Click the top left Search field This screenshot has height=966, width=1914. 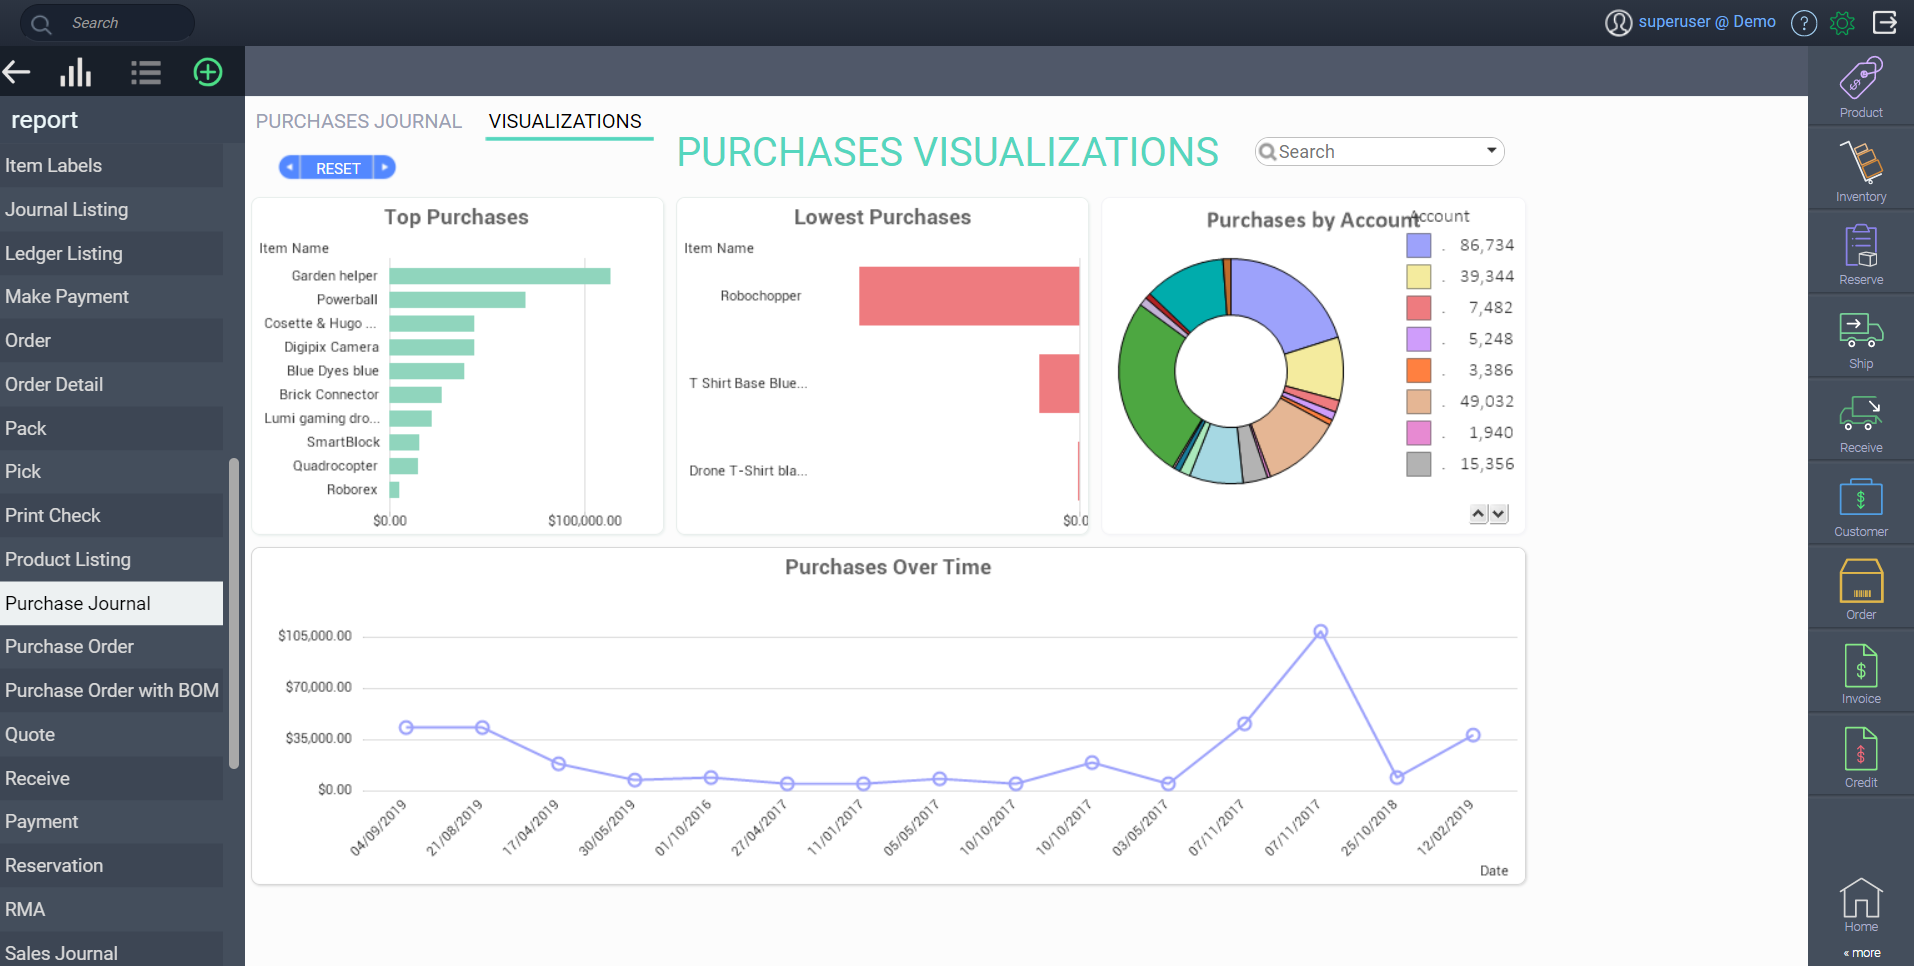point(108,22)
